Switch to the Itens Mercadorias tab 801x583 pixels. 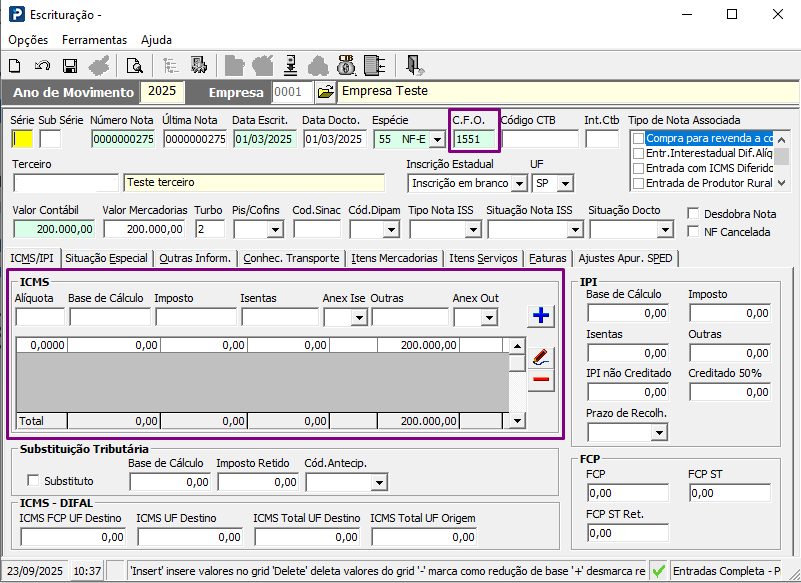click(x=395, y=258)
